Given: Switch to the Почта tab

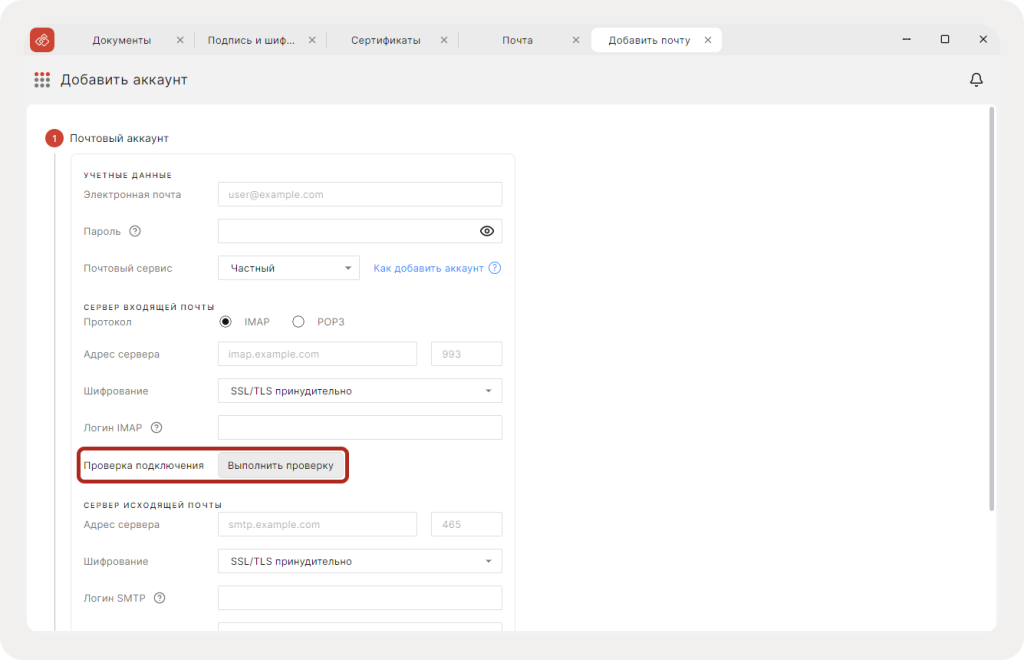Looking at the screenshot, I should click(517, 40).
